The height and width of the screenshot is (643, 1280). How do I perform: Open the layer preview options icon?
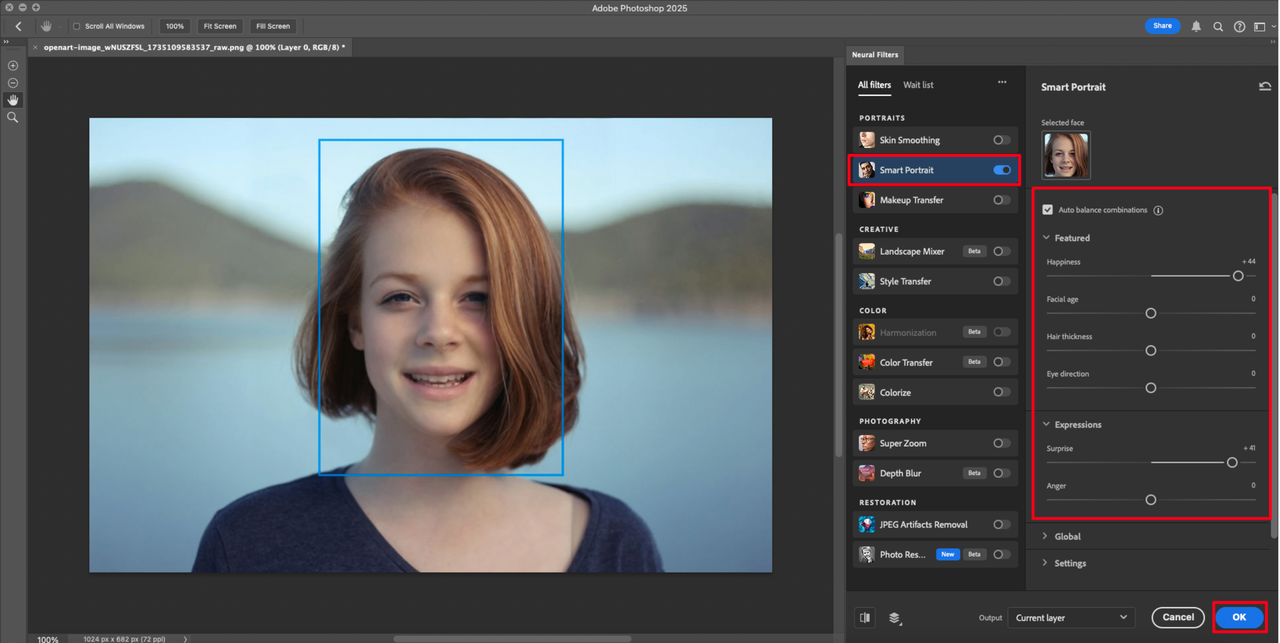click(x=895, y=618)
